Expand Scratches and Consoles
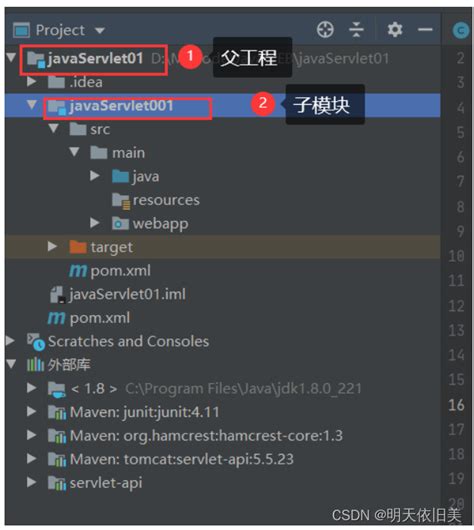Viewport: 474px width, 530px height. [10, 340]
